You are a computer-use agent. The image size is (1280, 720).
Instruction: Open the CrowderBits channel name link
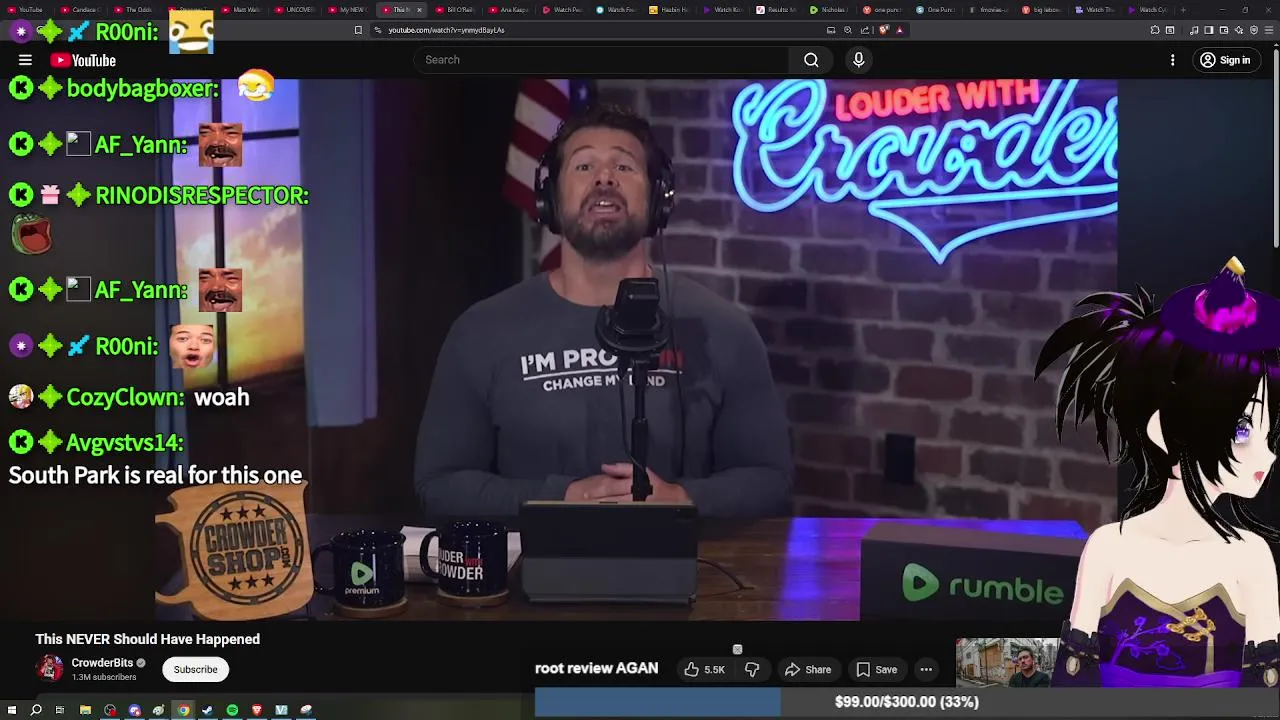click(102, 663)
